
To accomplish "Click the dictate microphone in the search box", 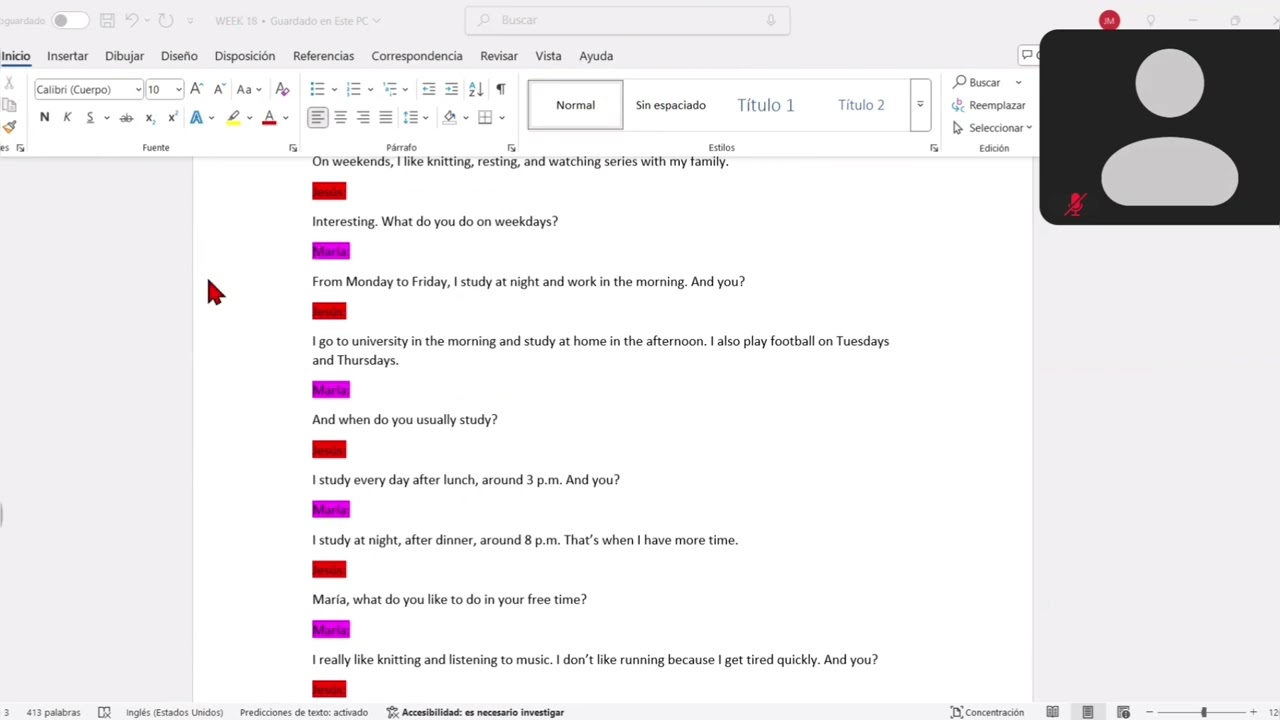I will pos(771,20).
